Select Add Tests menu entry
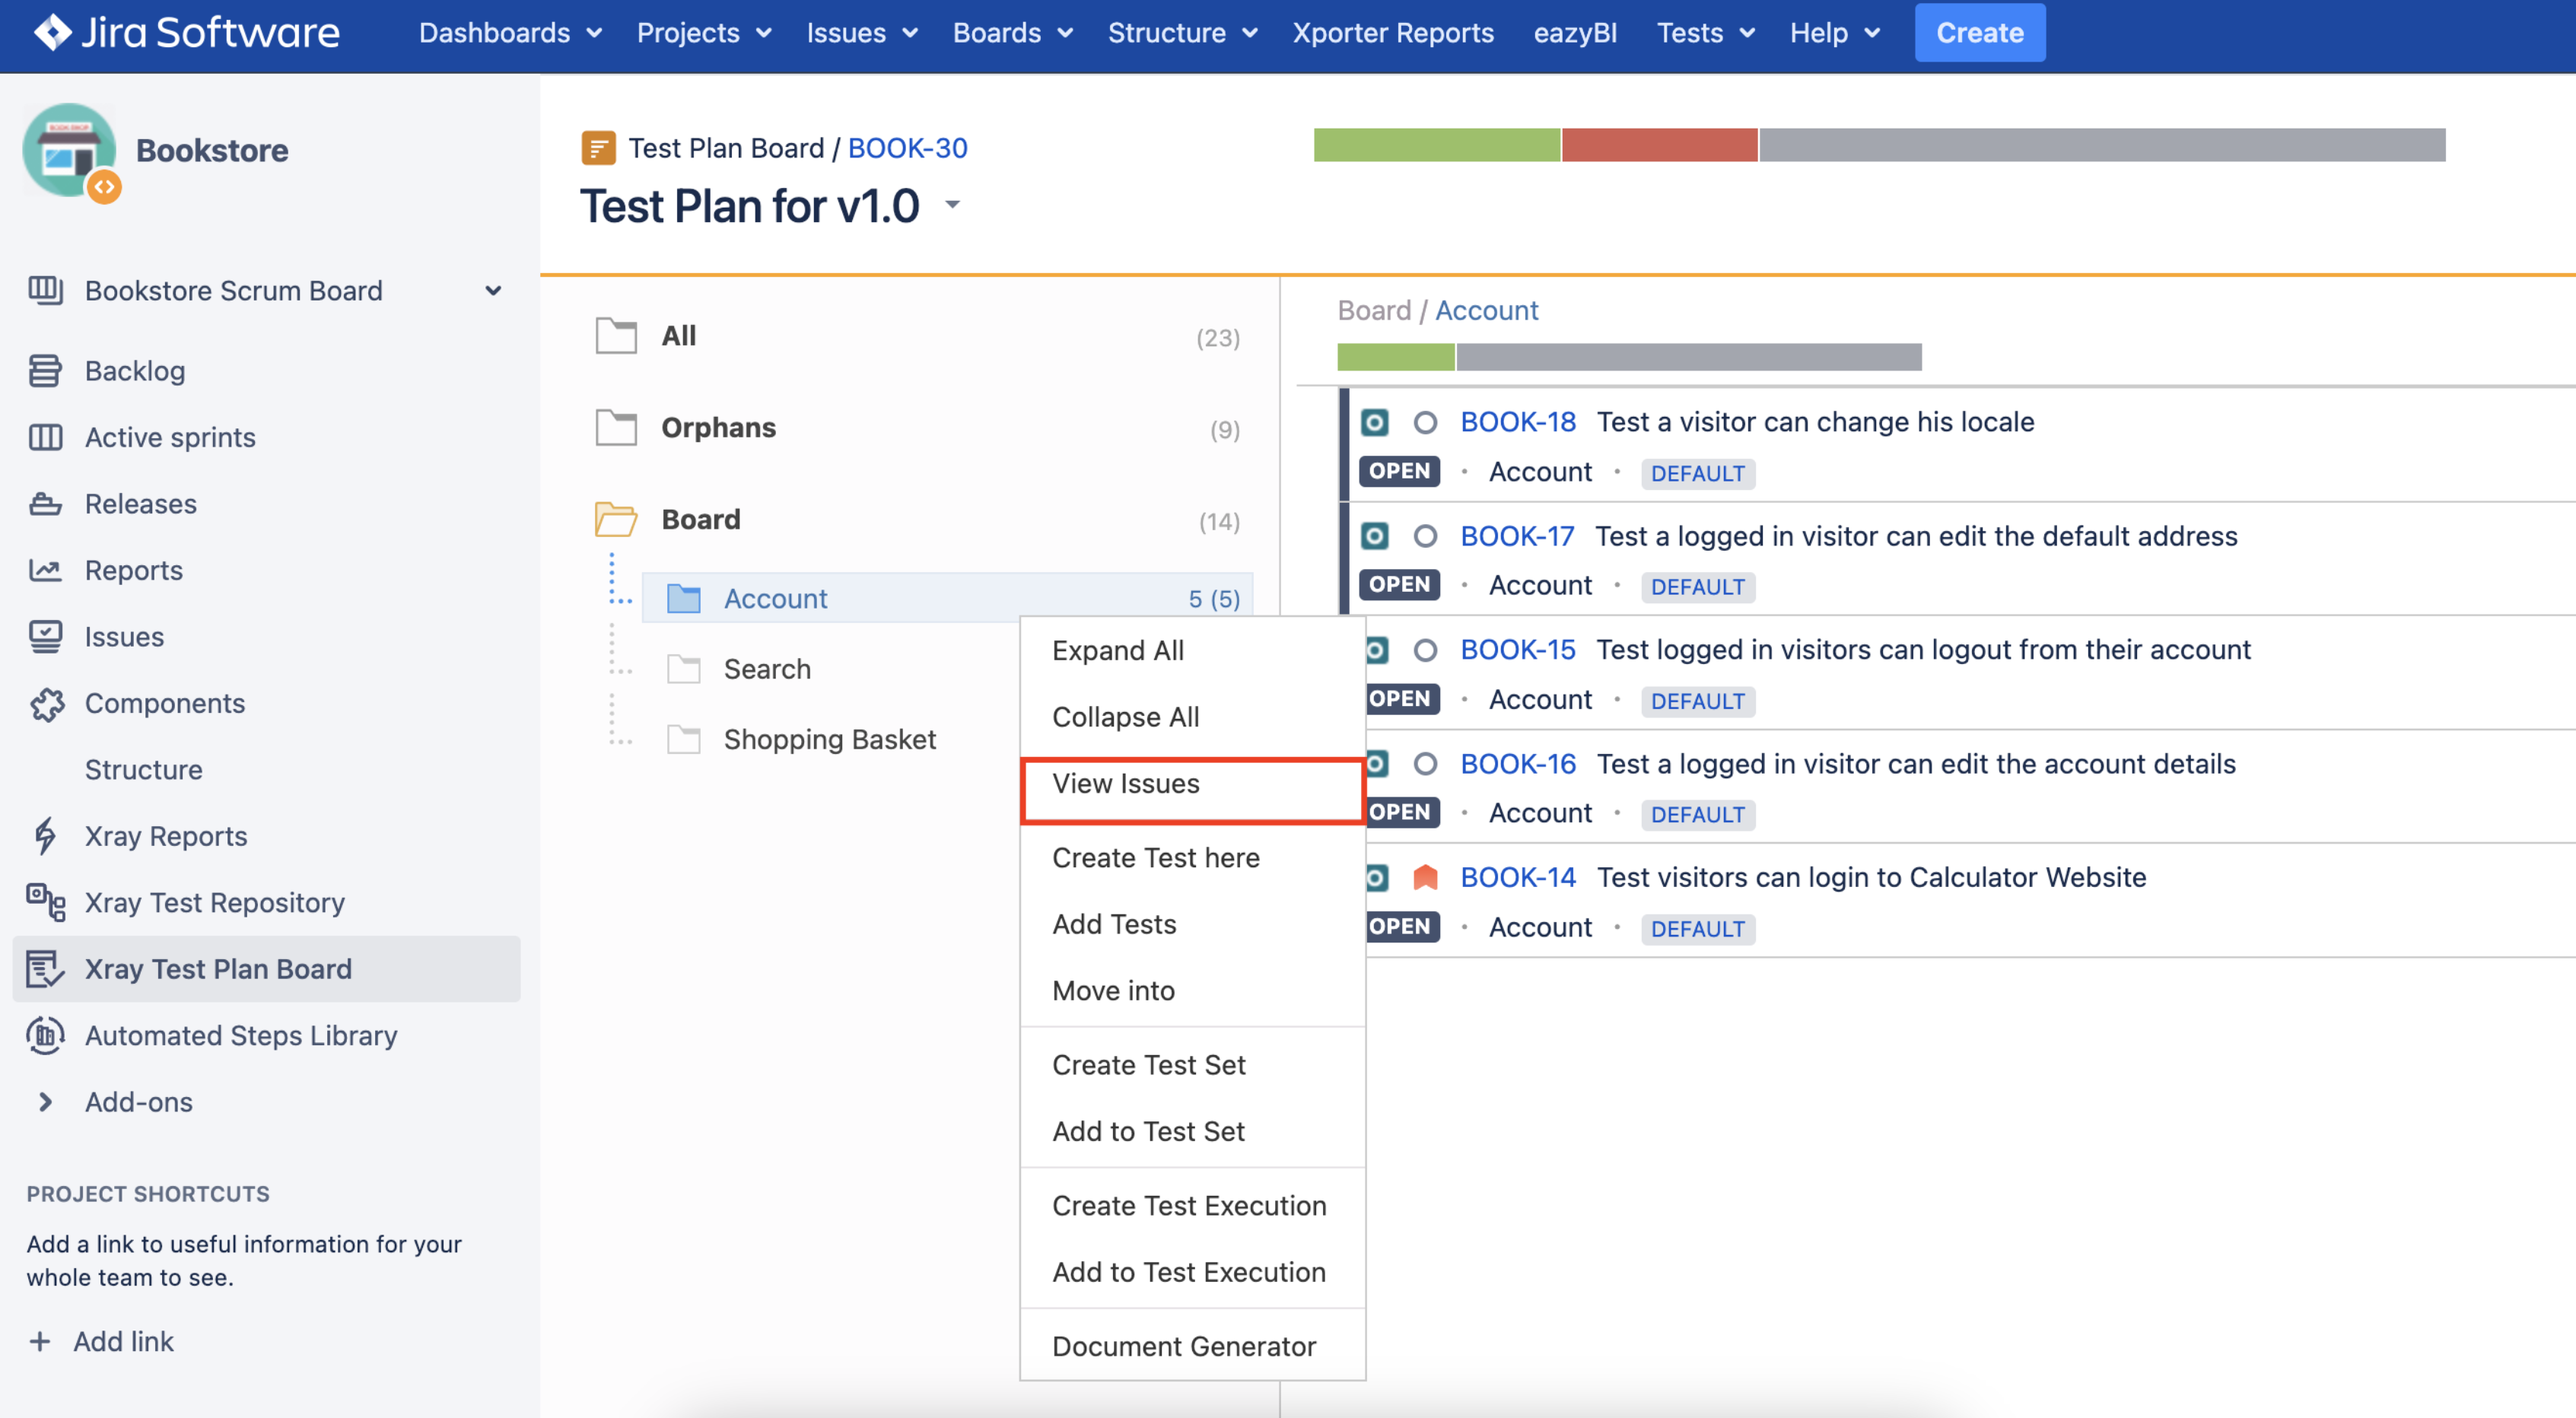The image size is (2576, 1418). 1192,924
